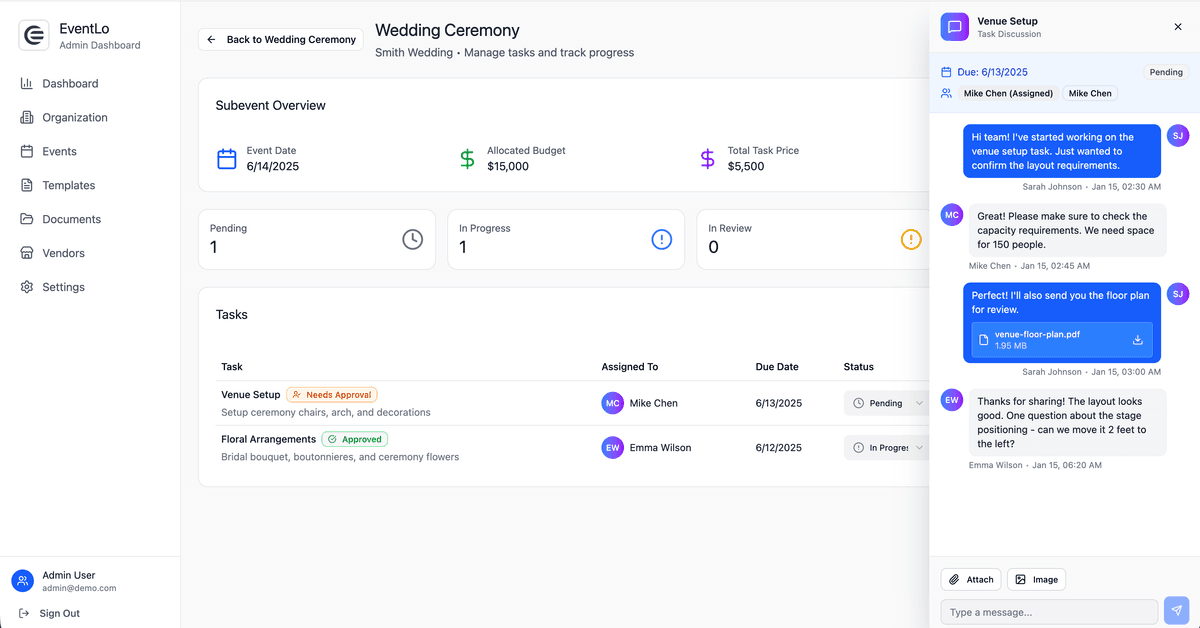
Task: Change Floral Arrangements status from In Progress
Action: point(886,447)
